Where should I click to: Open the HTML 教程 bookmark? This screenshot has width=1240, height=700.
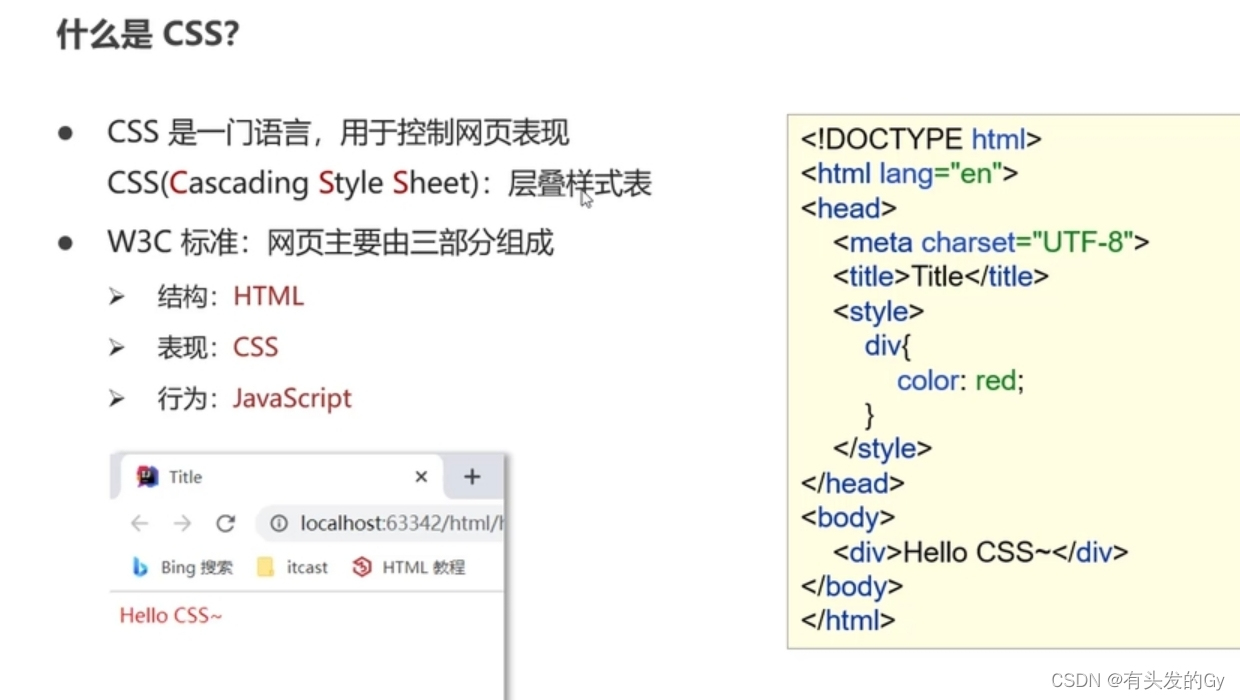423,567
